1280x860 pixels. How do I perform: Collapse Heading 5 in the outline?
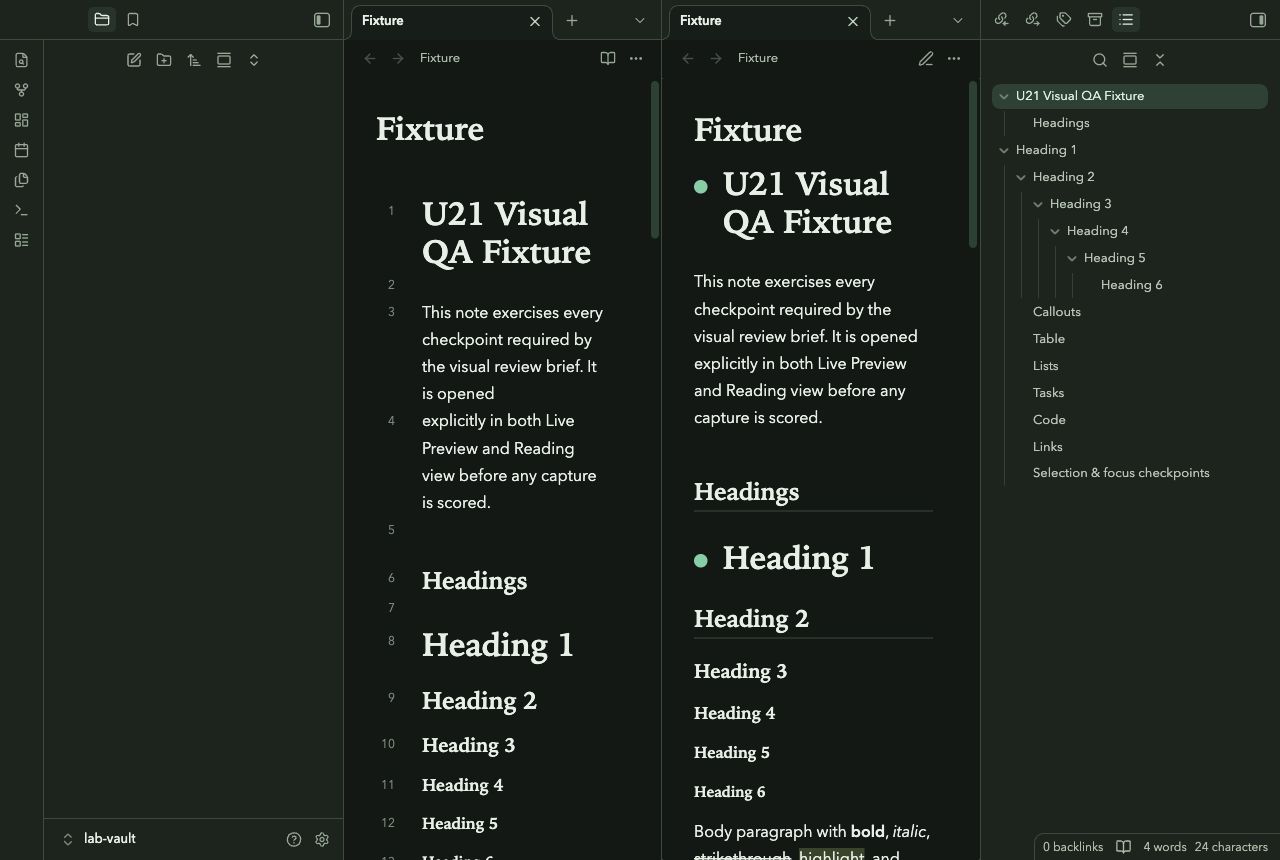click(x=1072, y=258)
